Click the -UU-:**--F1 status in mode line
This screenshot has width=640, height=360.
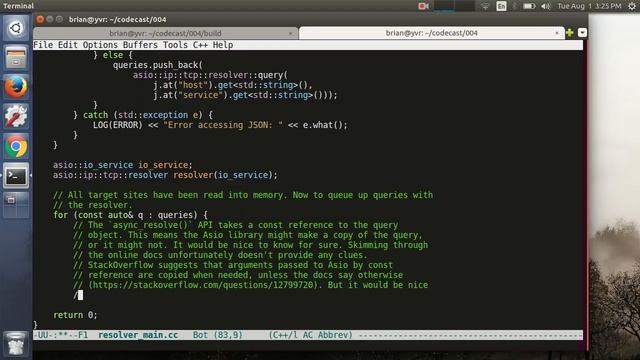tap(61, 335)
